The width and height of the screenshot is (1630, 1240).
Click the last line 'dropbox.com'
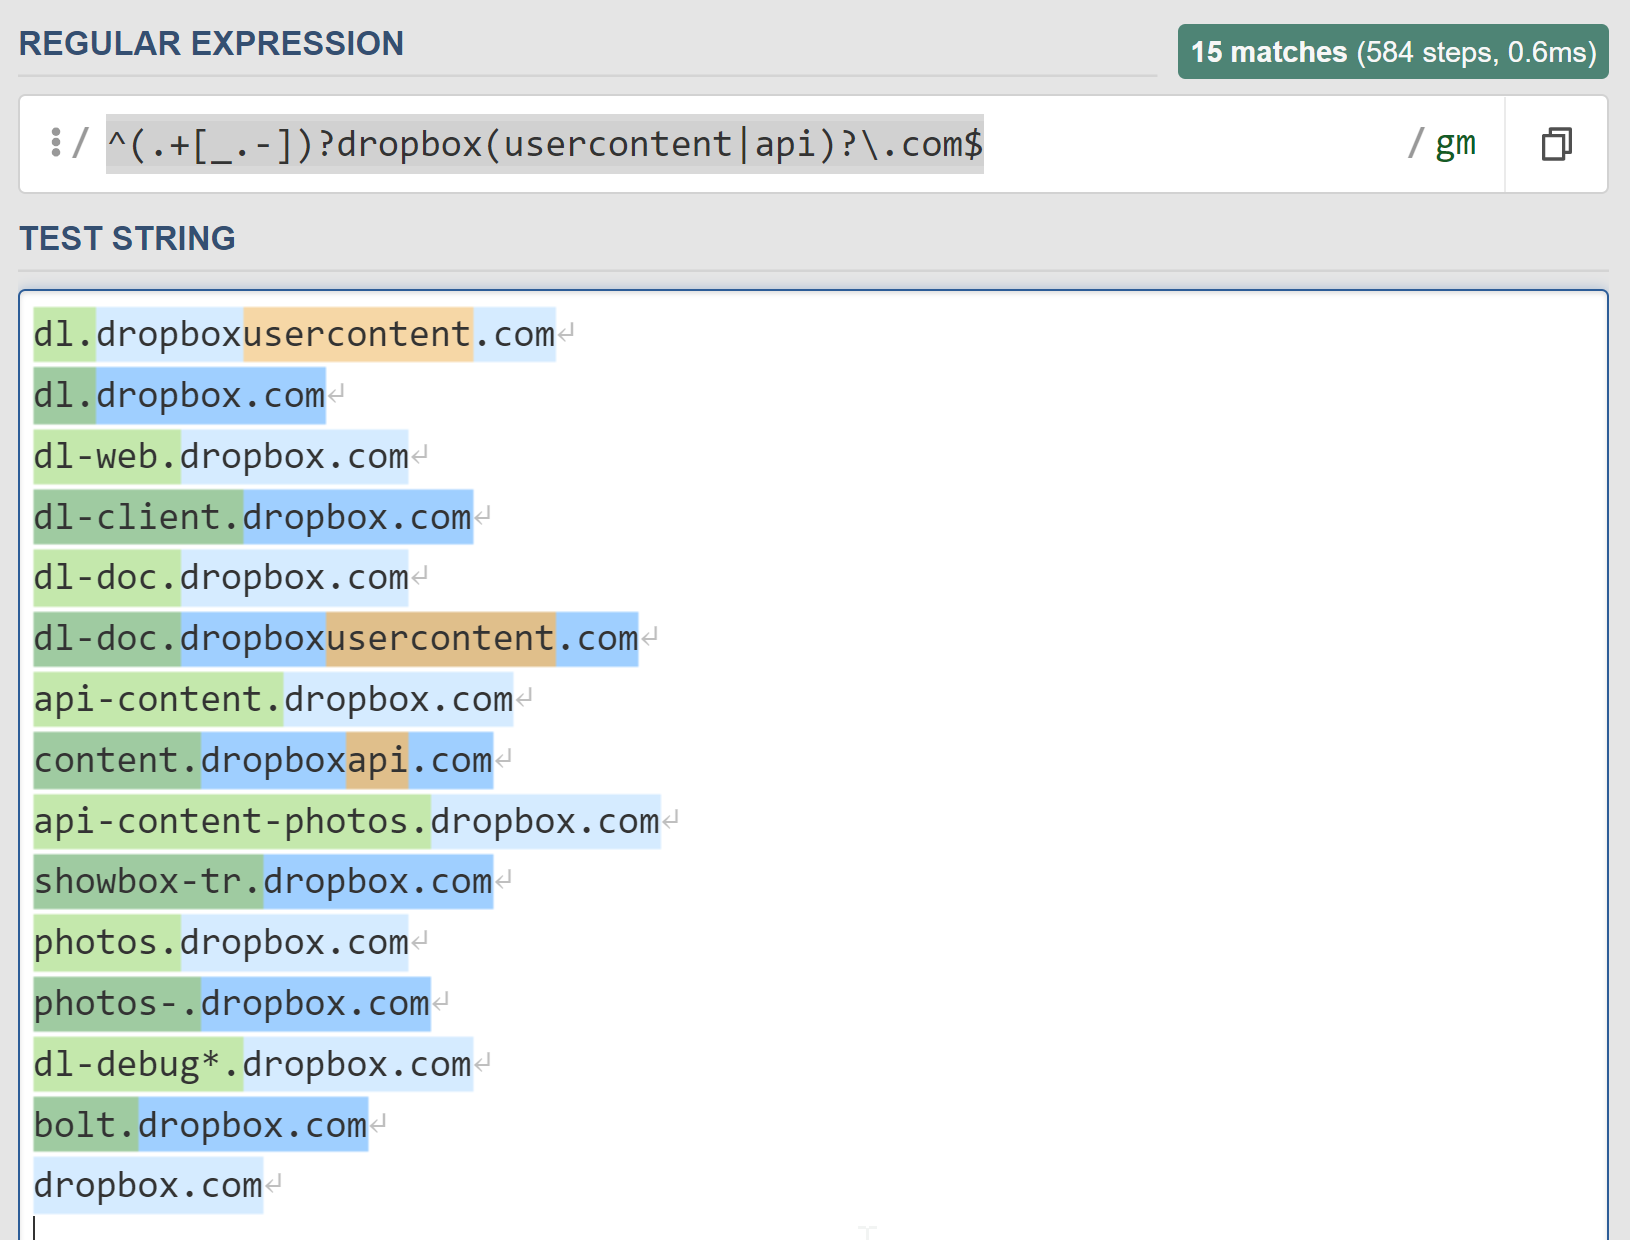(x=148, y=1185)
